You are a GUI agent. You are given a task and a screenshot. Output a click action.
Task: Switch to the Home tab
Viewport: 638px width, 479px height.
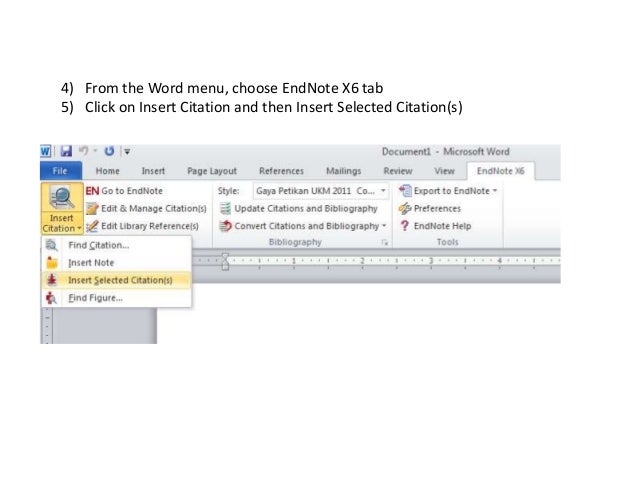[x=107, y=171]
